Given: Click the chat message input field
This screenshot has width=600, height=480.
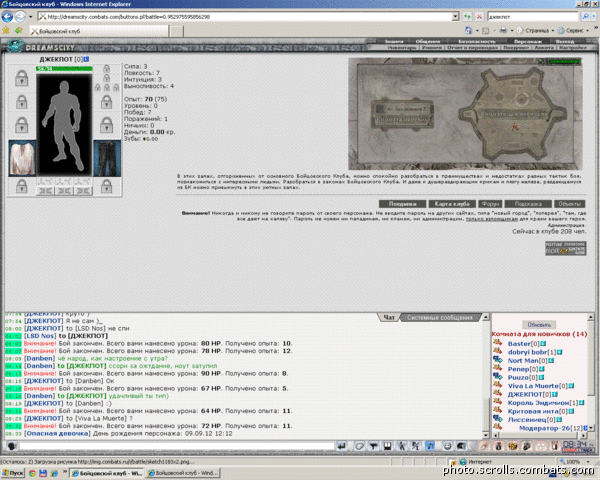Looking at the screenshot, I should pos(177,446).
